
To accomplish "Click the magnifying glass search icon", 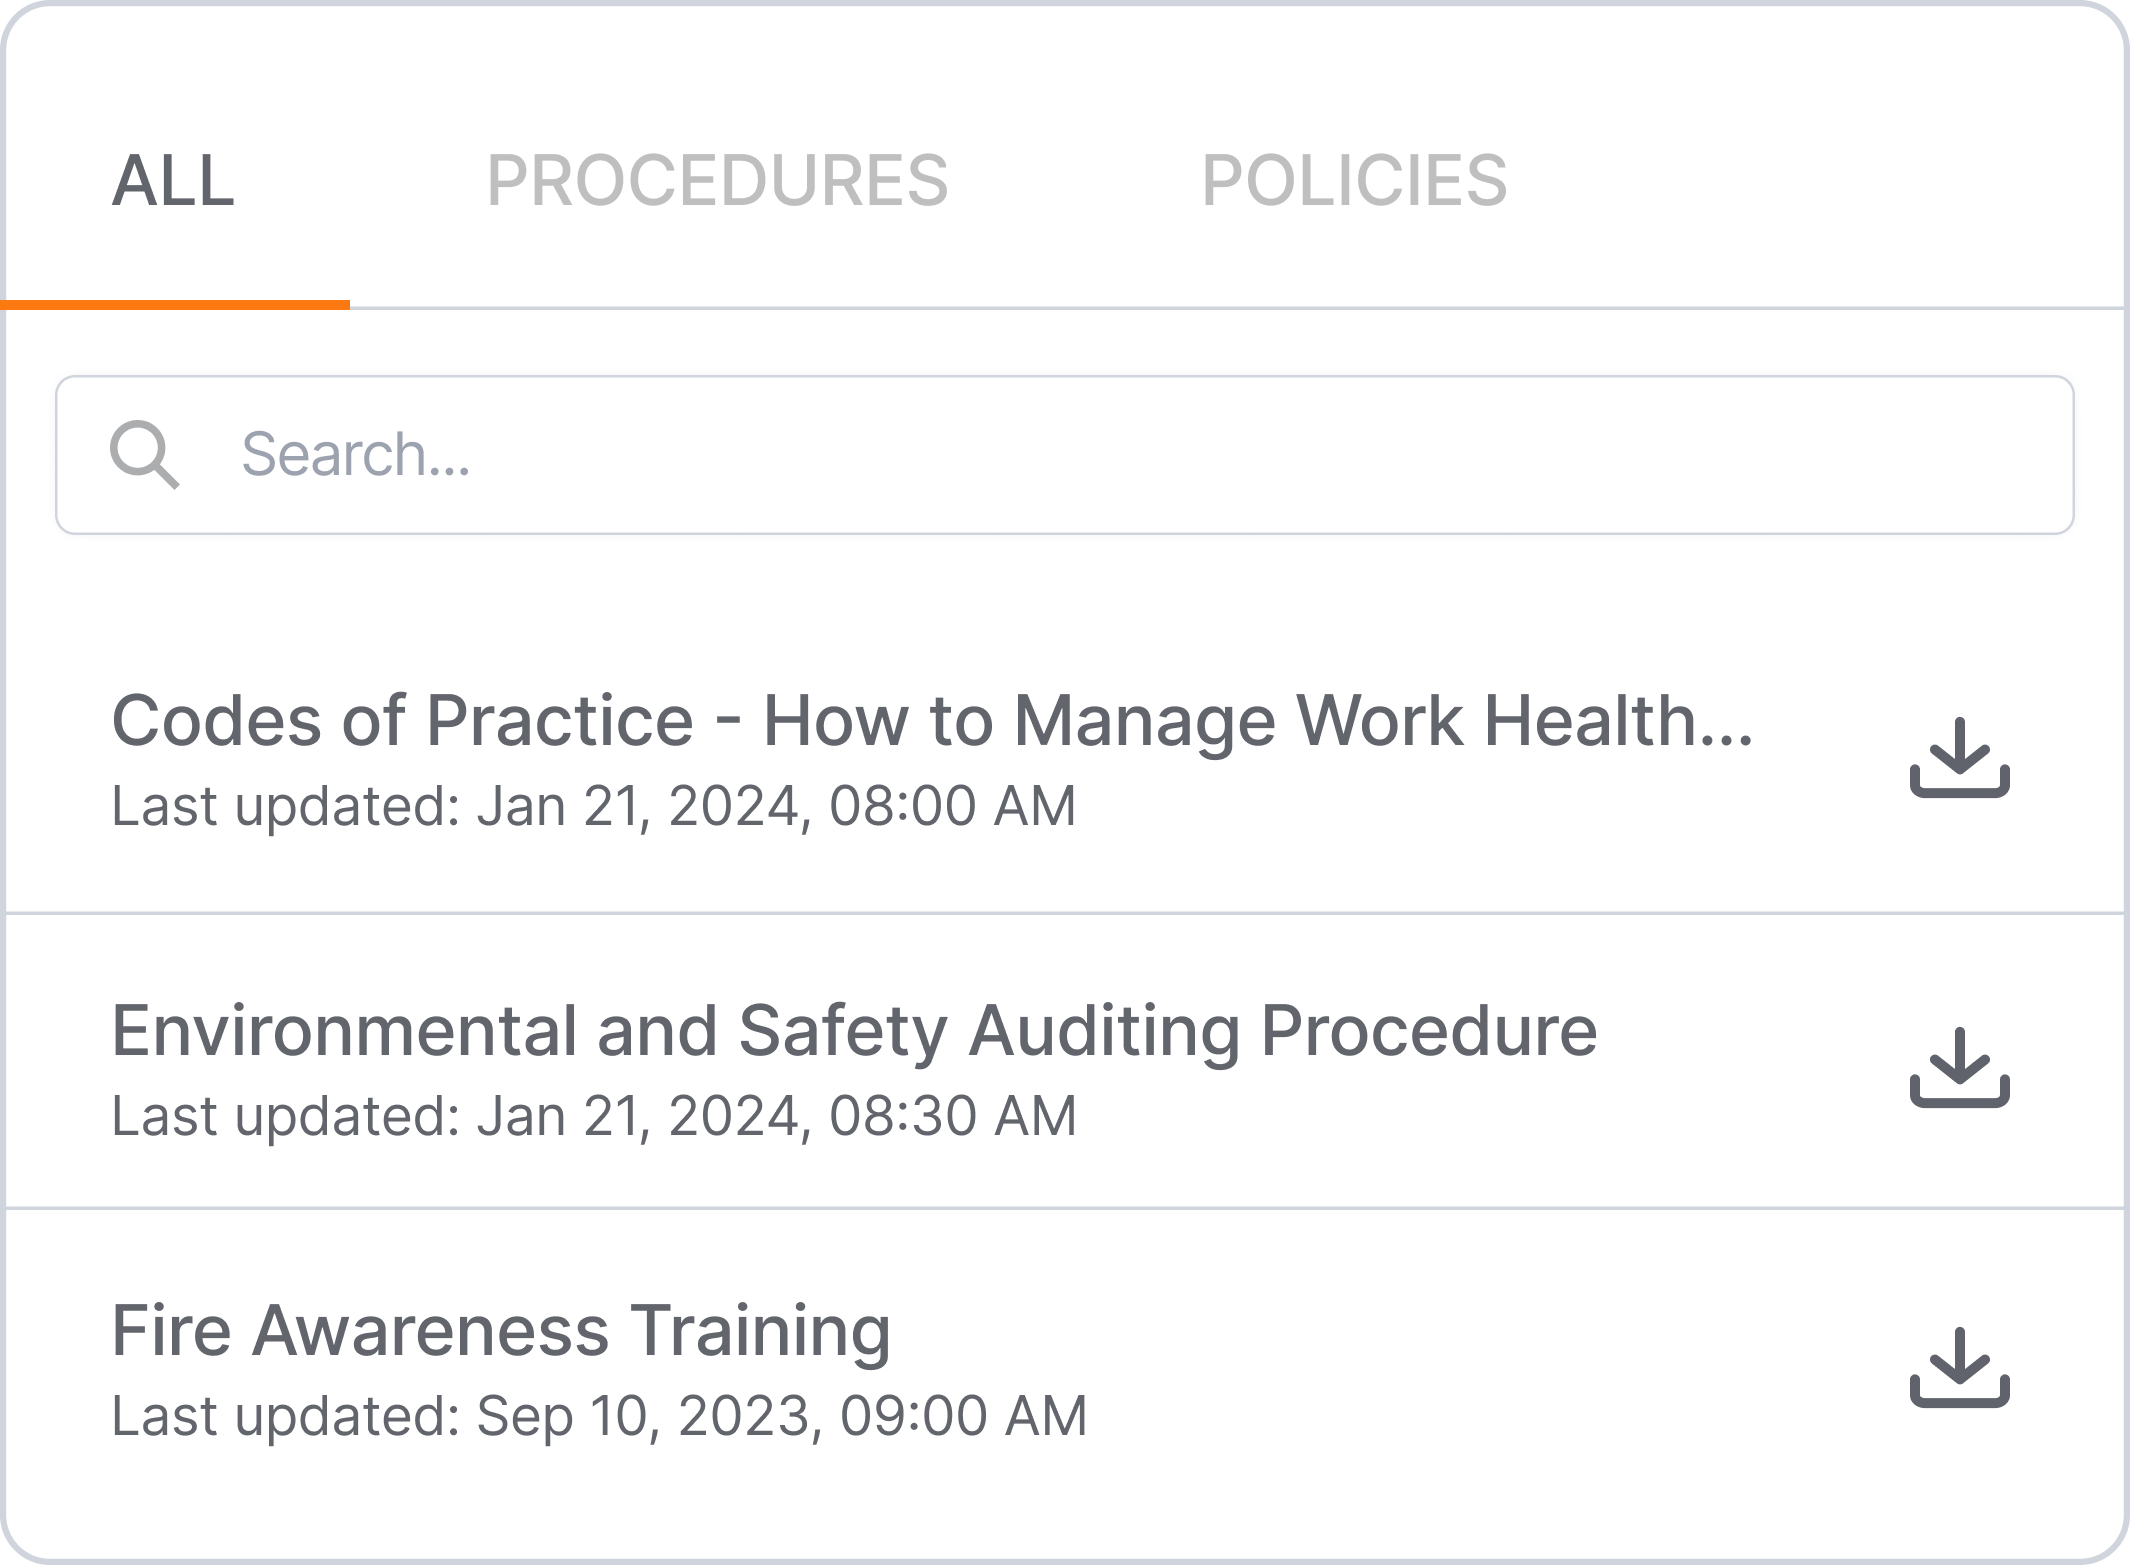I will point(144,455).
